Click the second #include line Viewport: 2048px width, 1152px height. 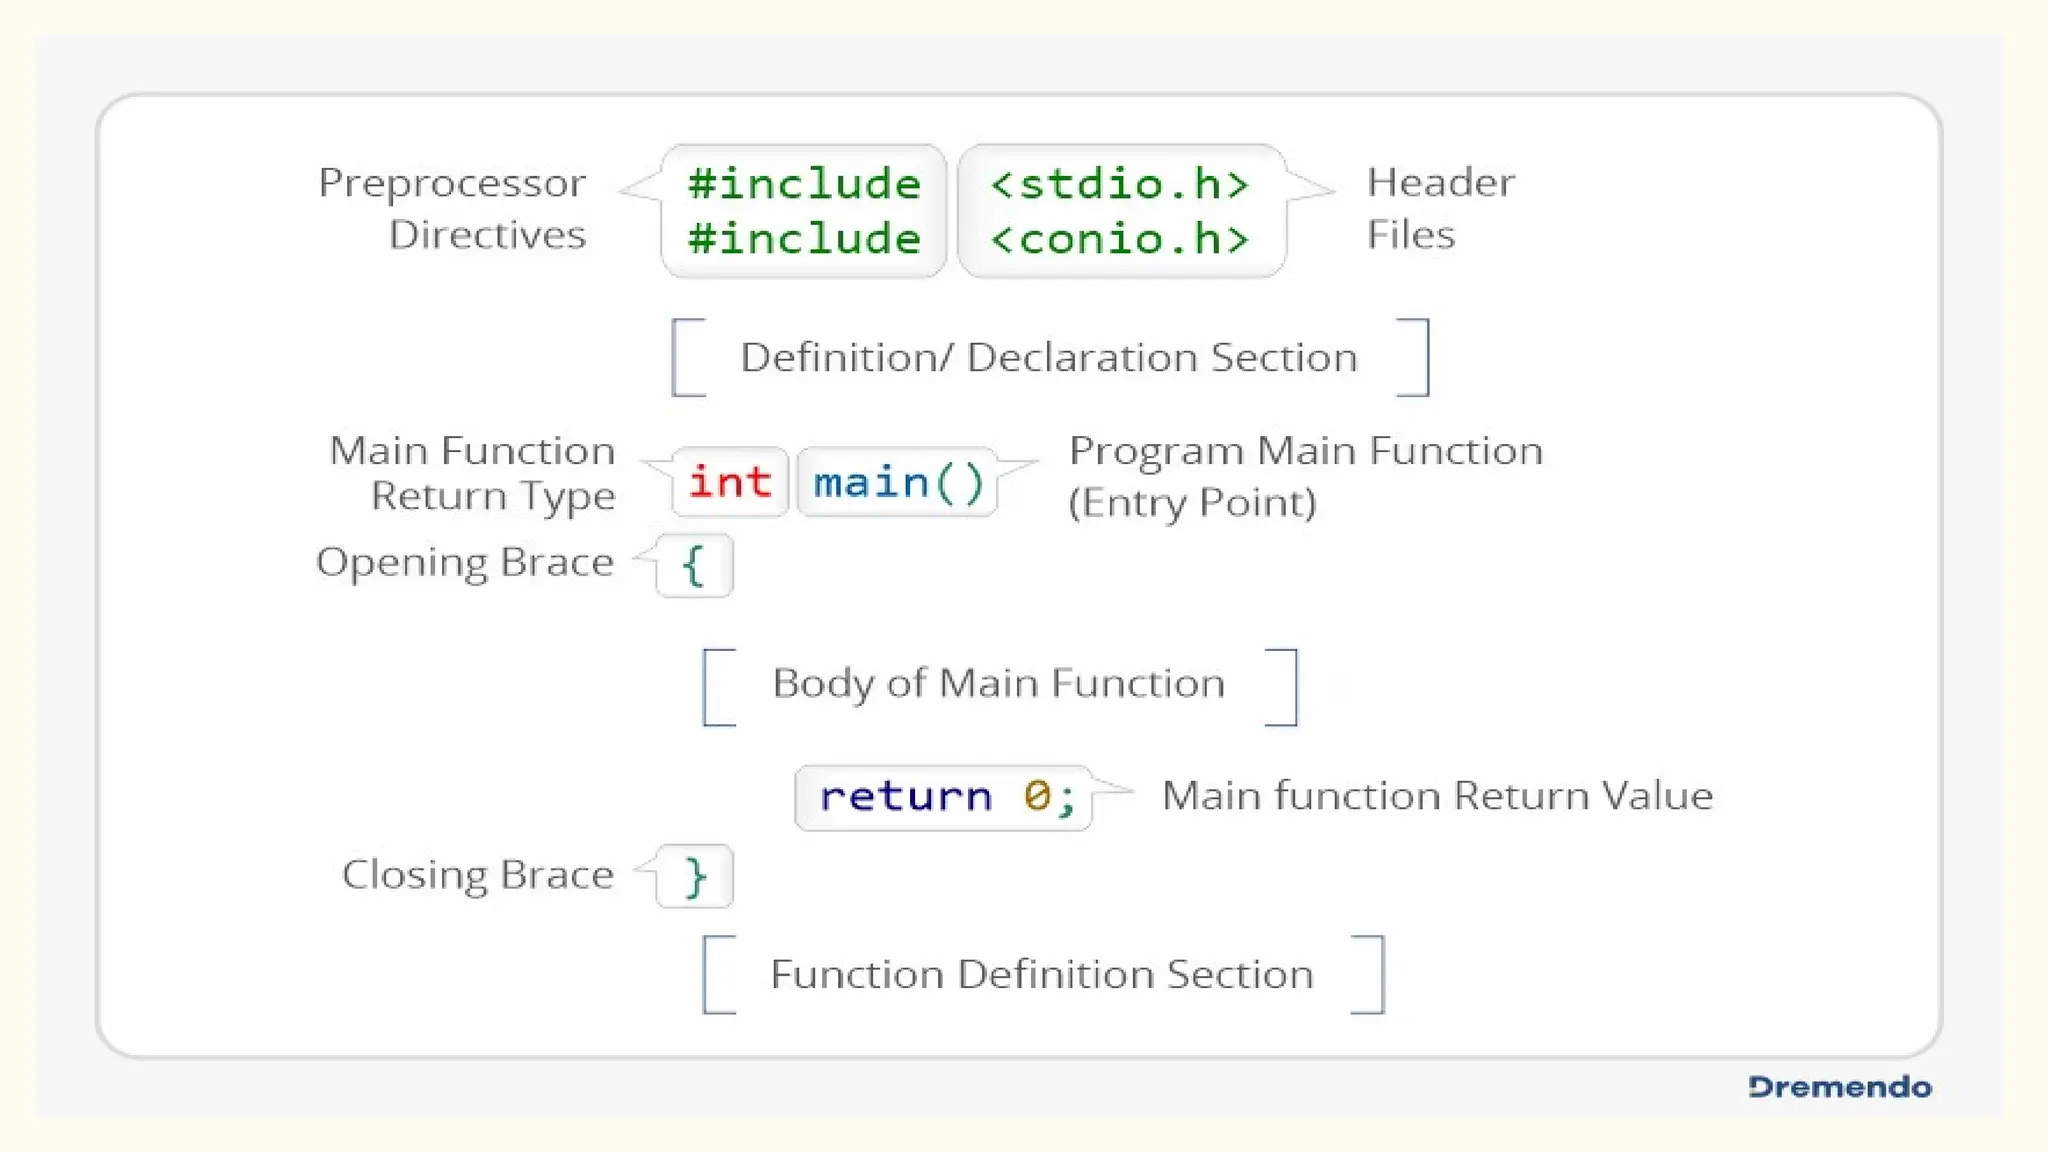(x=803, y=239)
